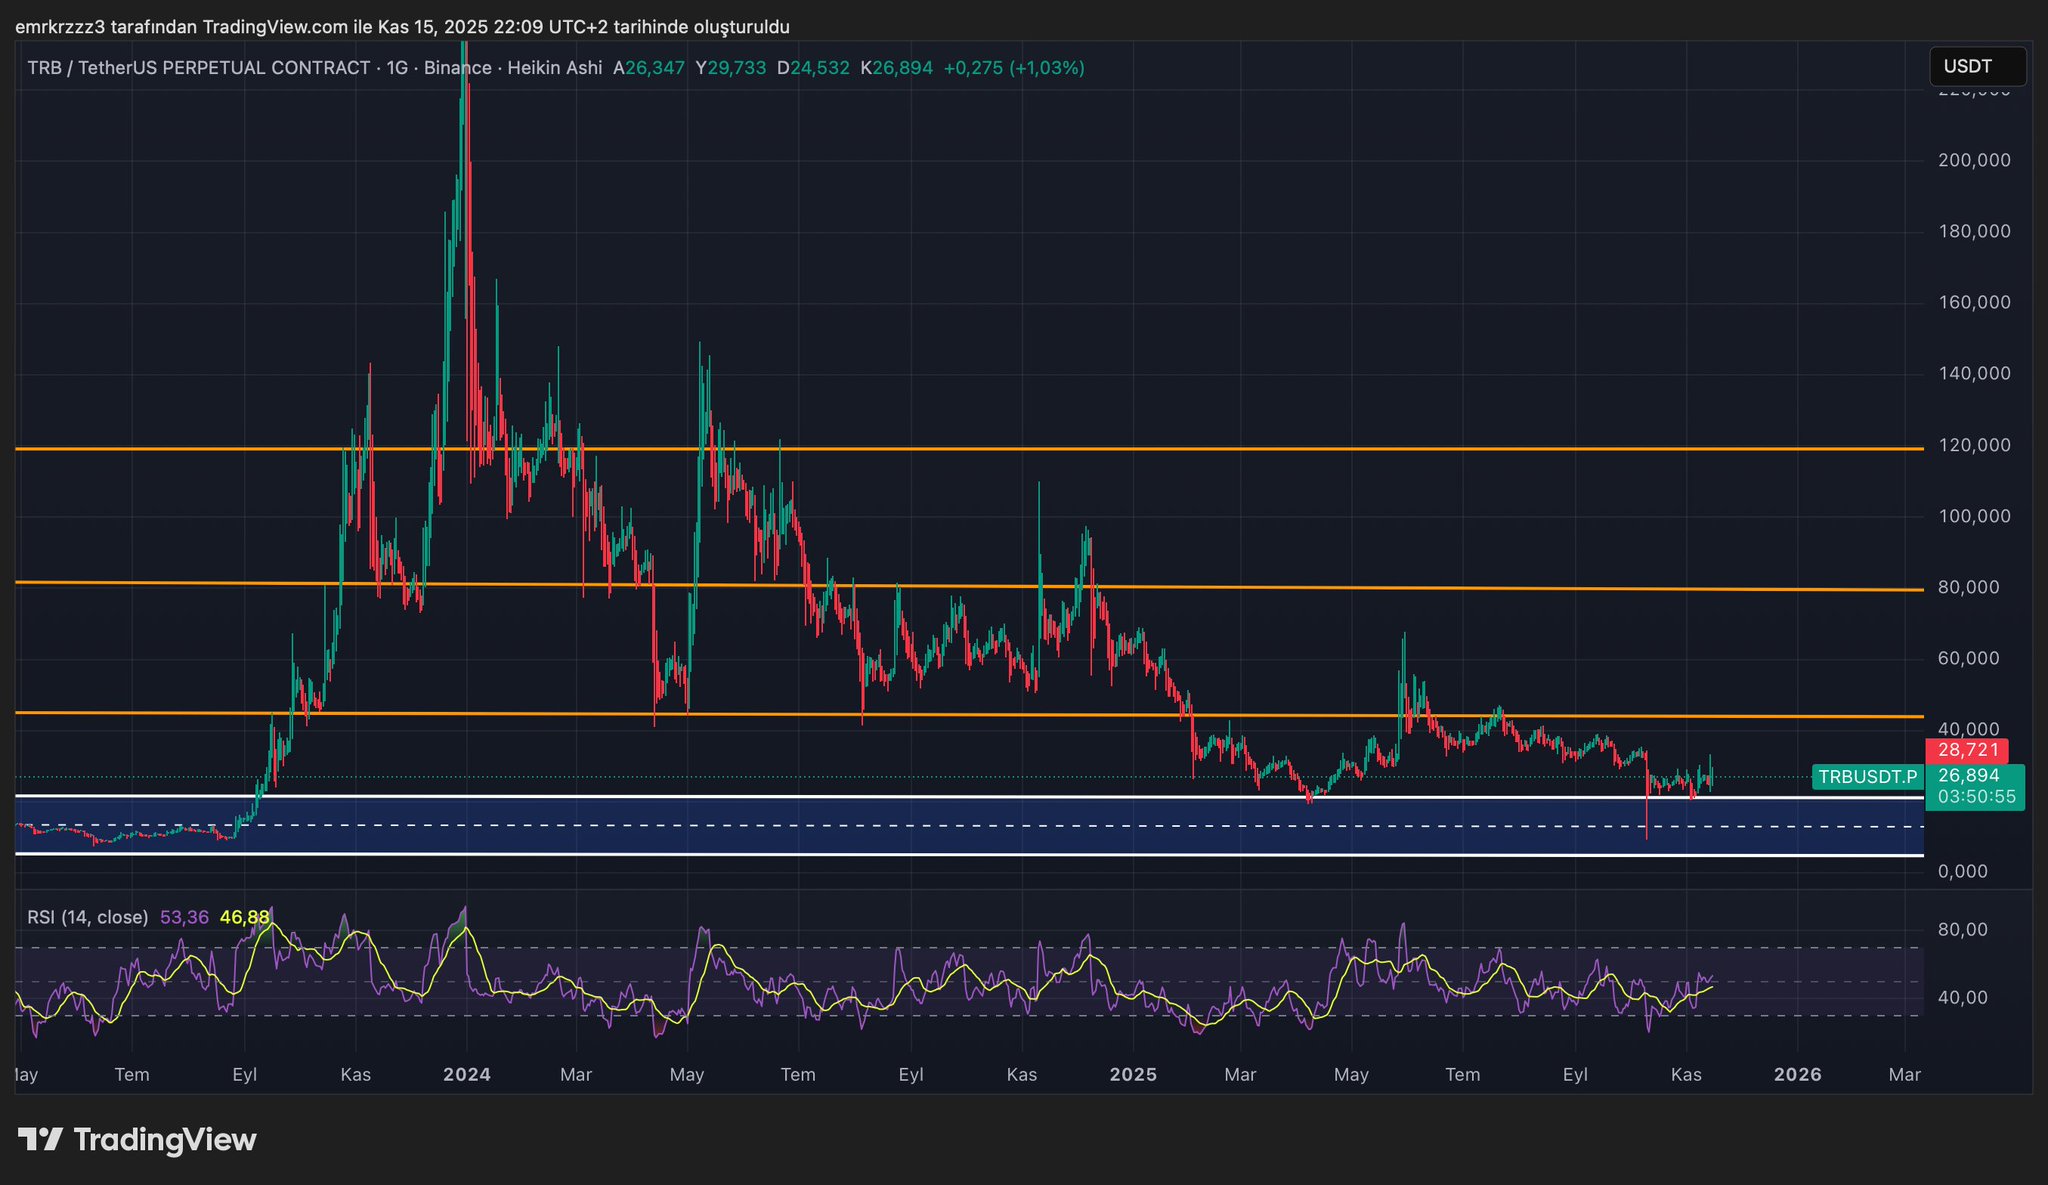This screenshot has height=1185, width=2048.
Task: Click the red 28,721 price tag
Action: coord(1967,750)
